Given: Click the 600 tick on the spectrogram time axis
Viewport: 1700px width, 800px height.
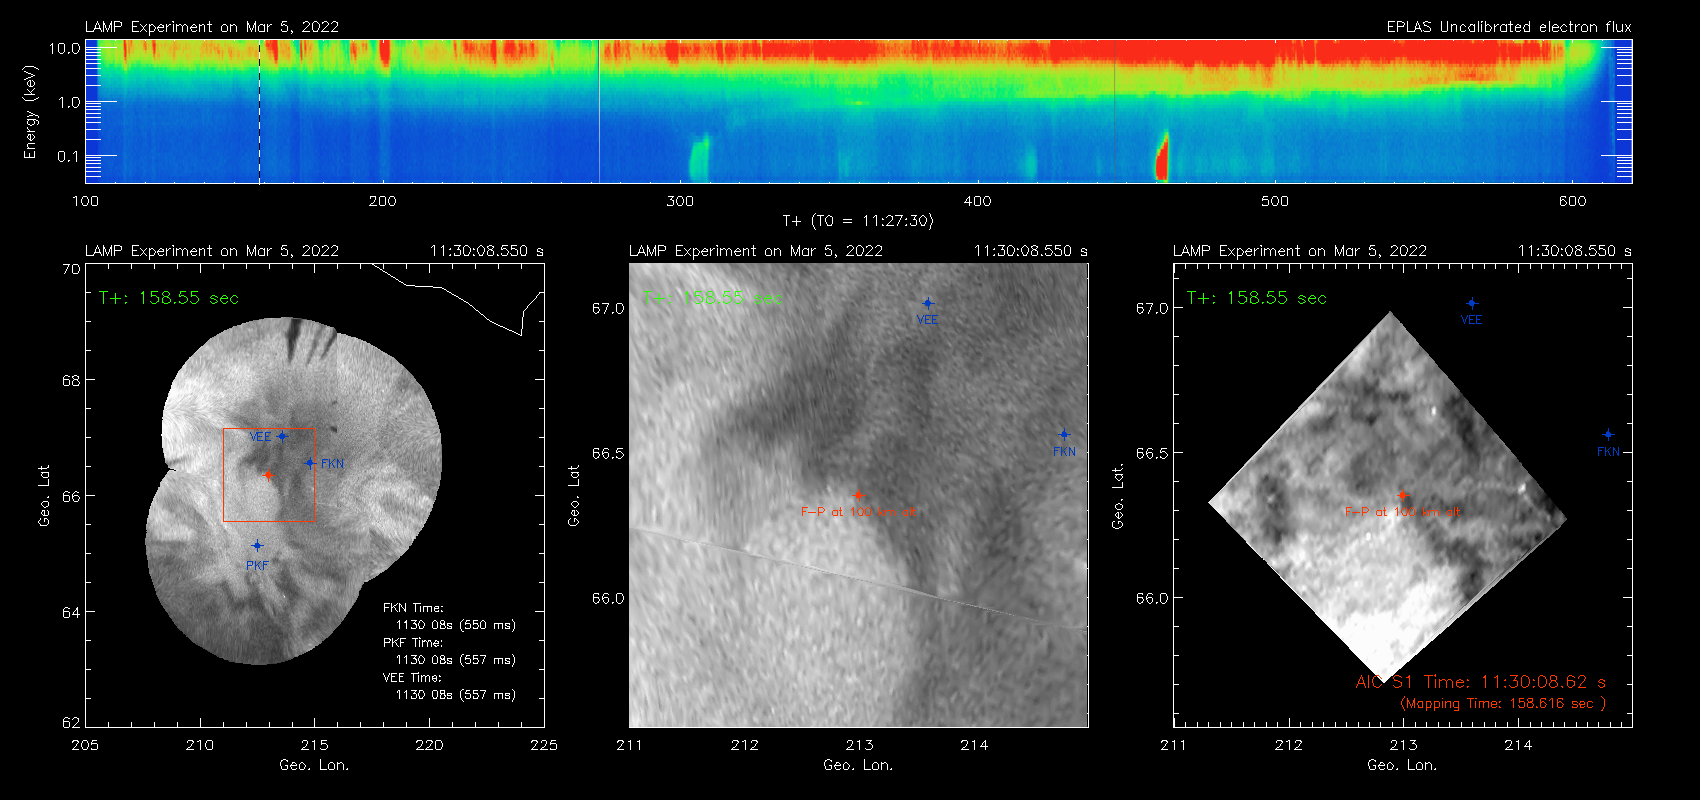Looking at the screenshot, I should tap(1572, 201).
